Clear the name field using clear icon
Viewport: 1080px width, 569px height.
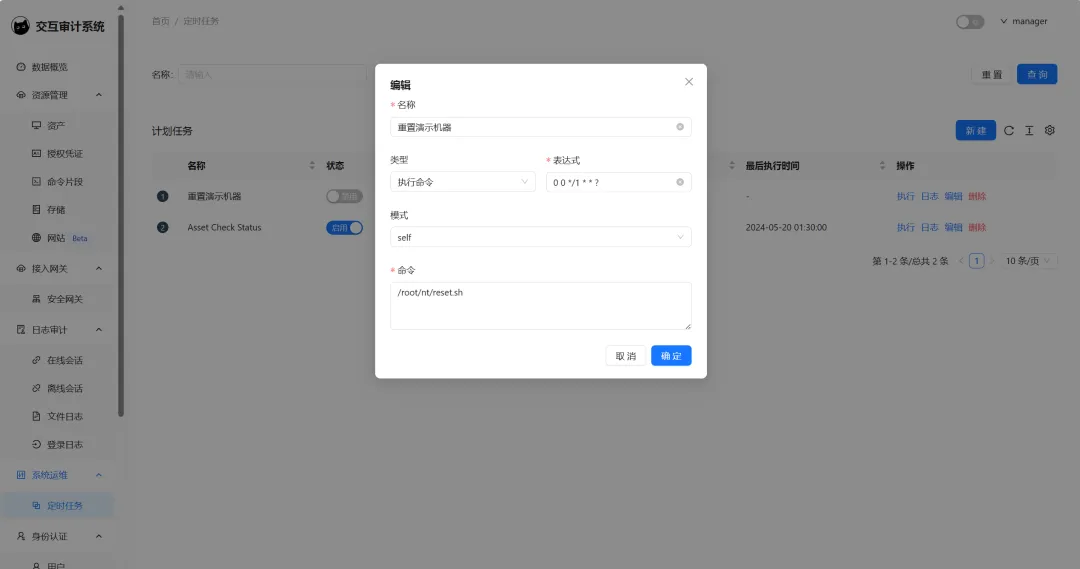click(x=680, y=127)
